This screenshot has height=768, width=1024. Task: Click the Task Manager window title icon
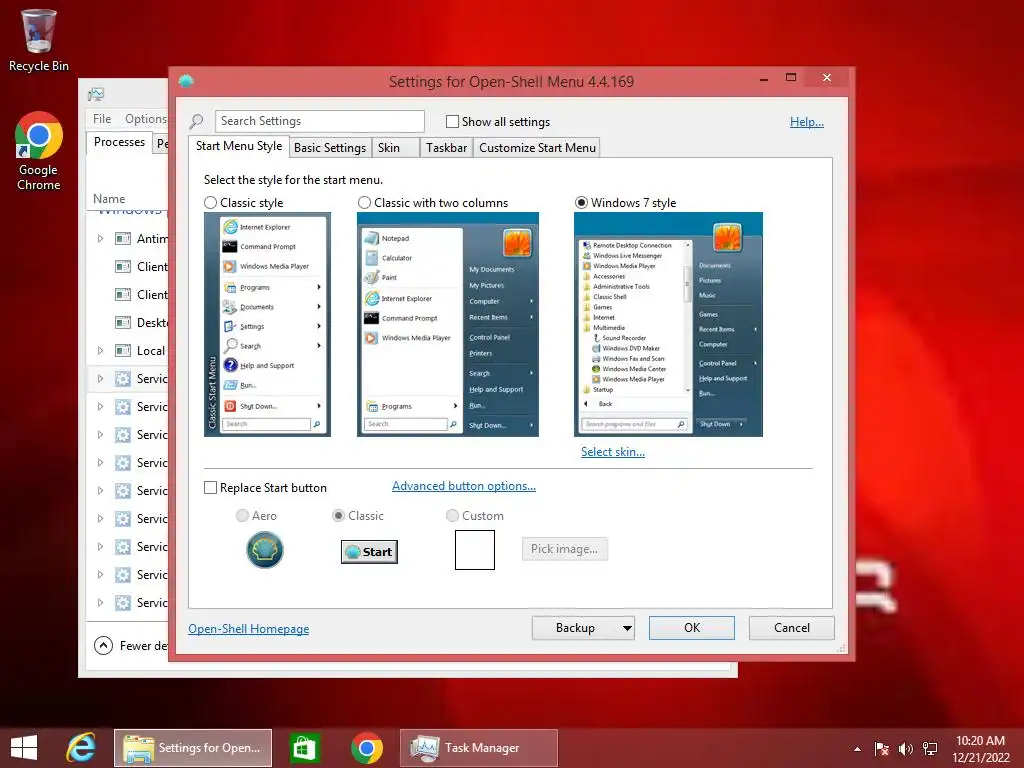[96, 95]
